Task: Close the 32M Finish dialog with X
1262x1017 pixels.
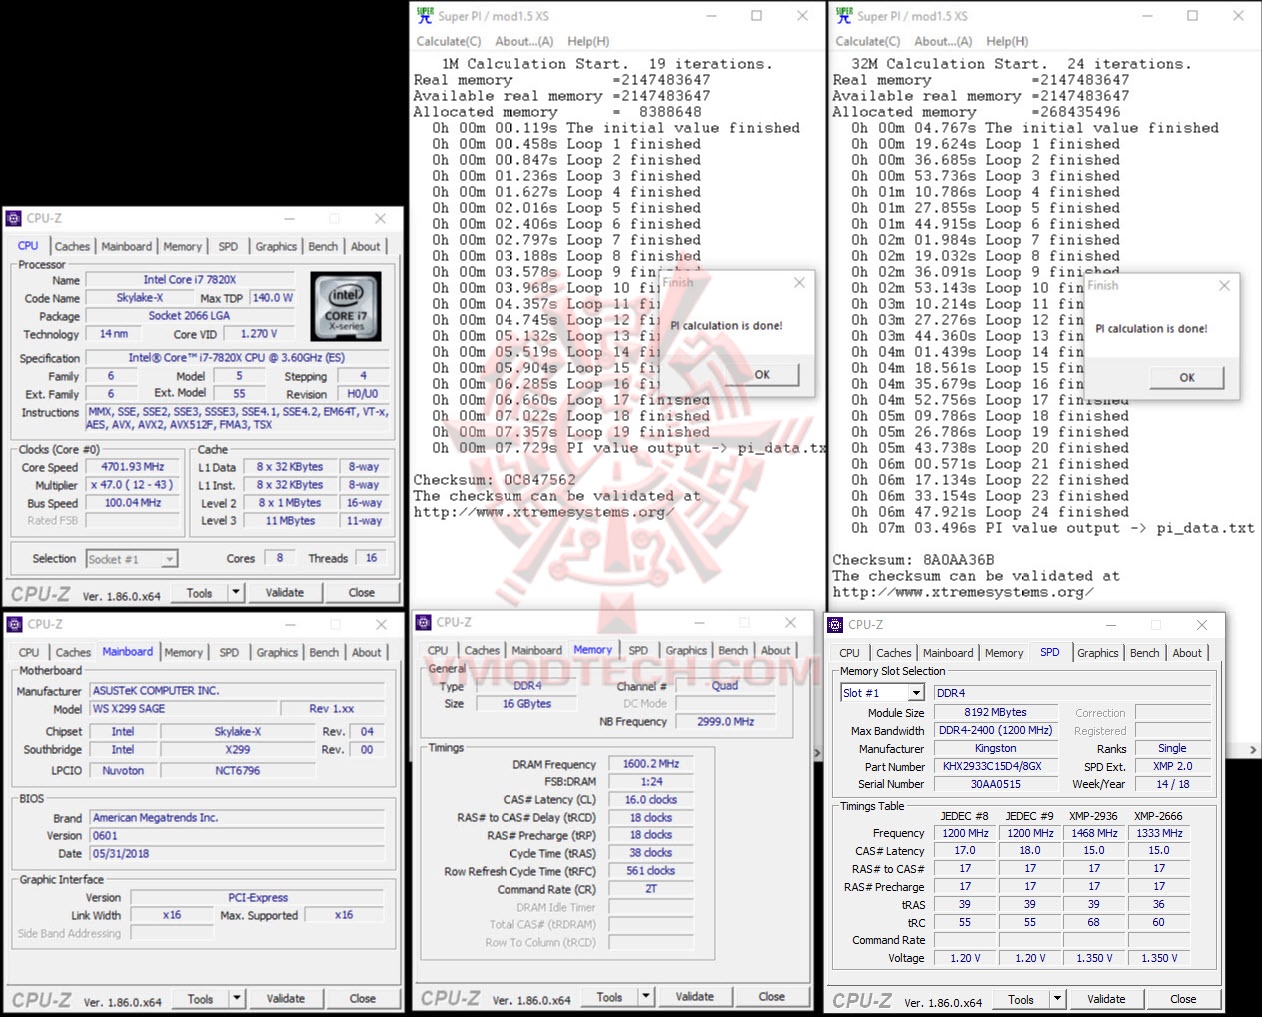Action: click(x=1224, y=285)
